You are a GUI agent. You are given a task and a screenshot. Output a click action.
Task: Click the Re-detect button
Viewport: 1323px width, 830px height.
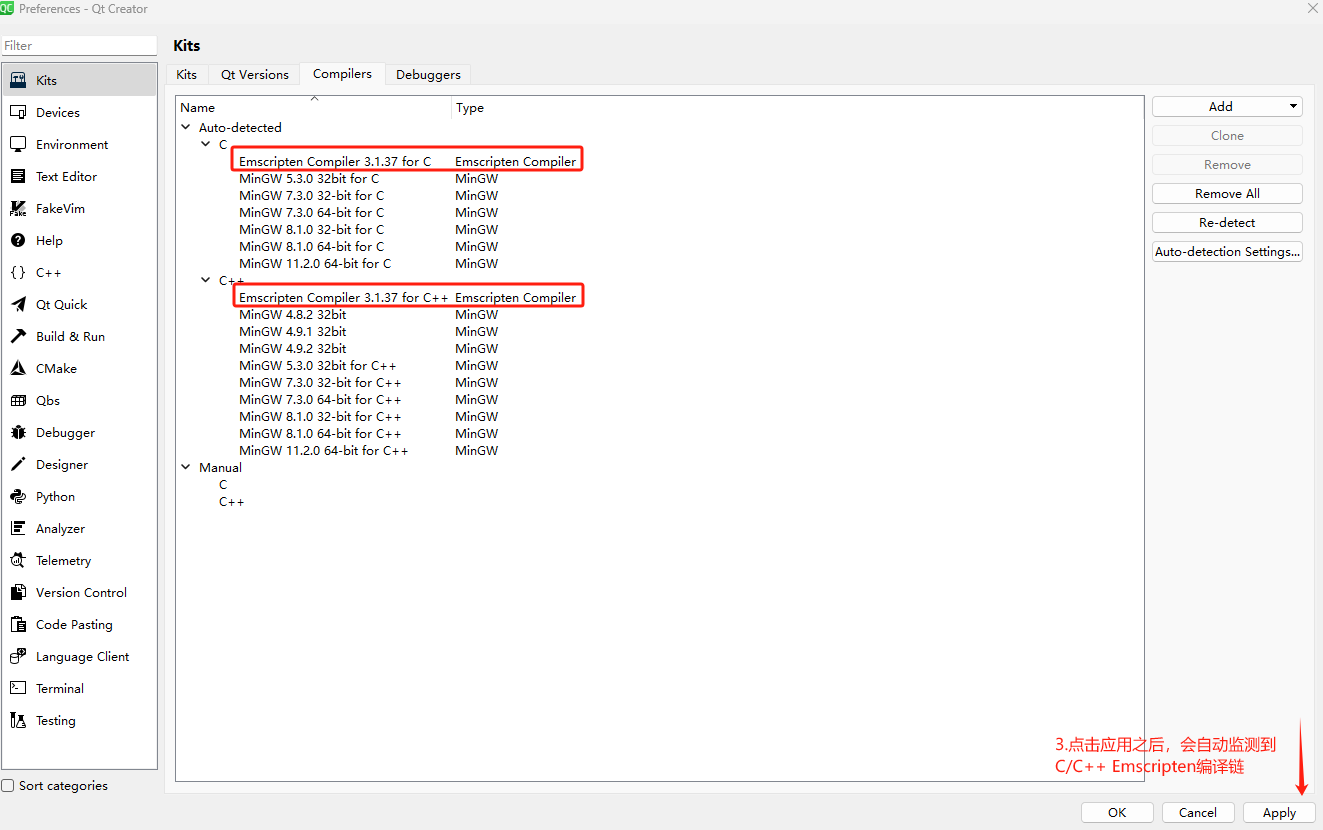click(1227, 222)
